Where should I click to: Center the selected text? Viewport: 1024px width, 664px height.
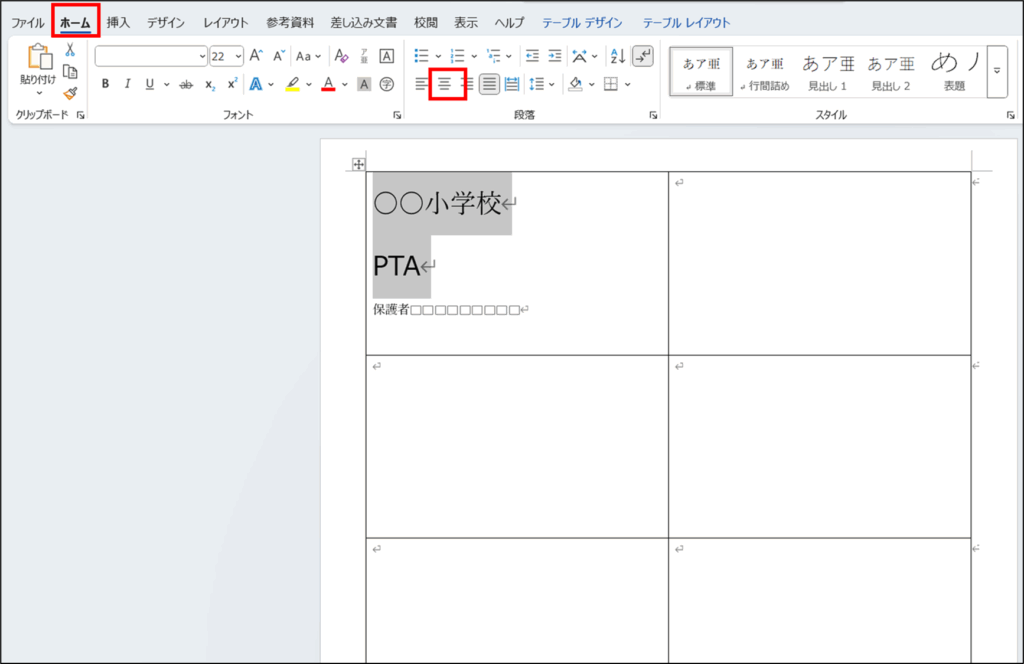[x=444, y=84]
